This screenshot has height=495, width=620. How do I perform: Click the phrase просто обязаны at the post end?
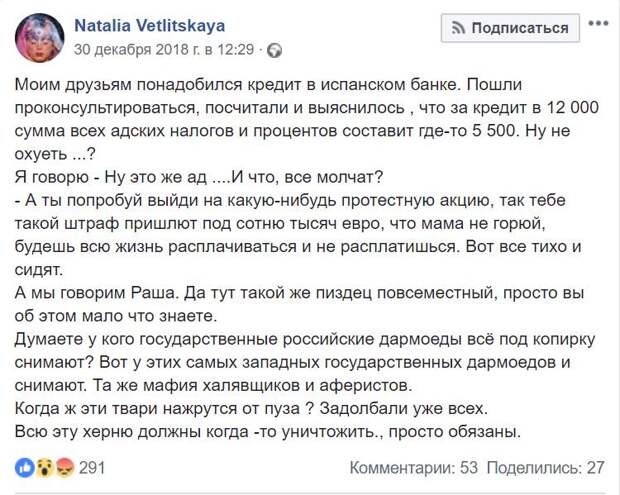455,432
